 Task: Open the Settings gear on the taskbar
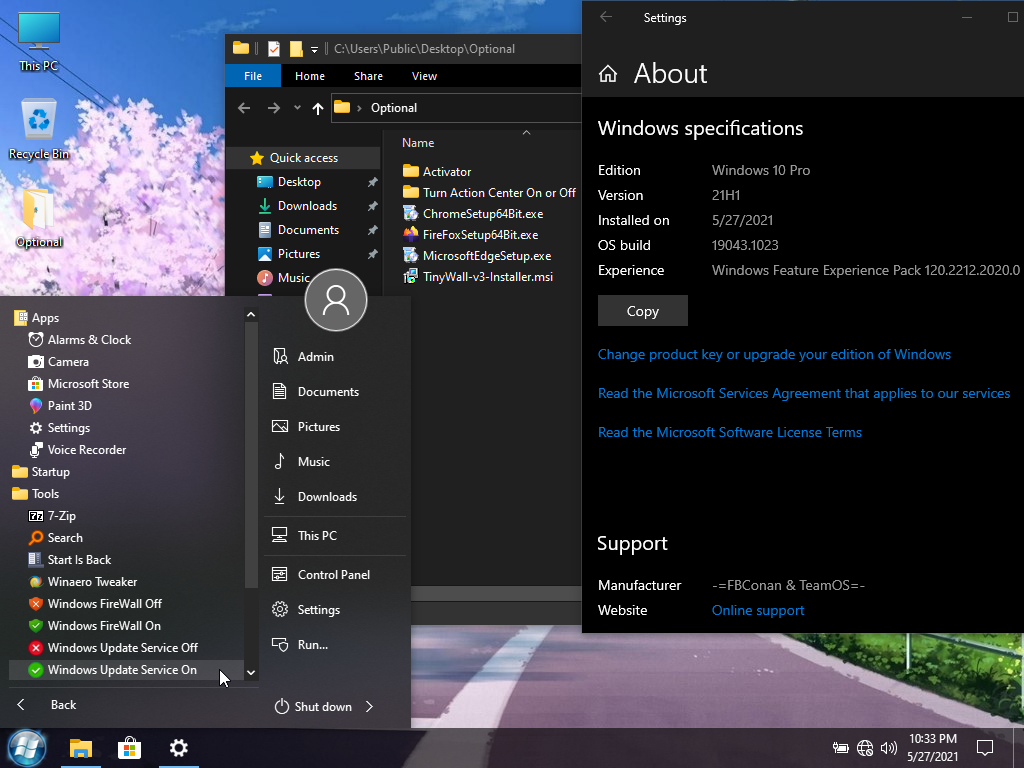point(178,748)
